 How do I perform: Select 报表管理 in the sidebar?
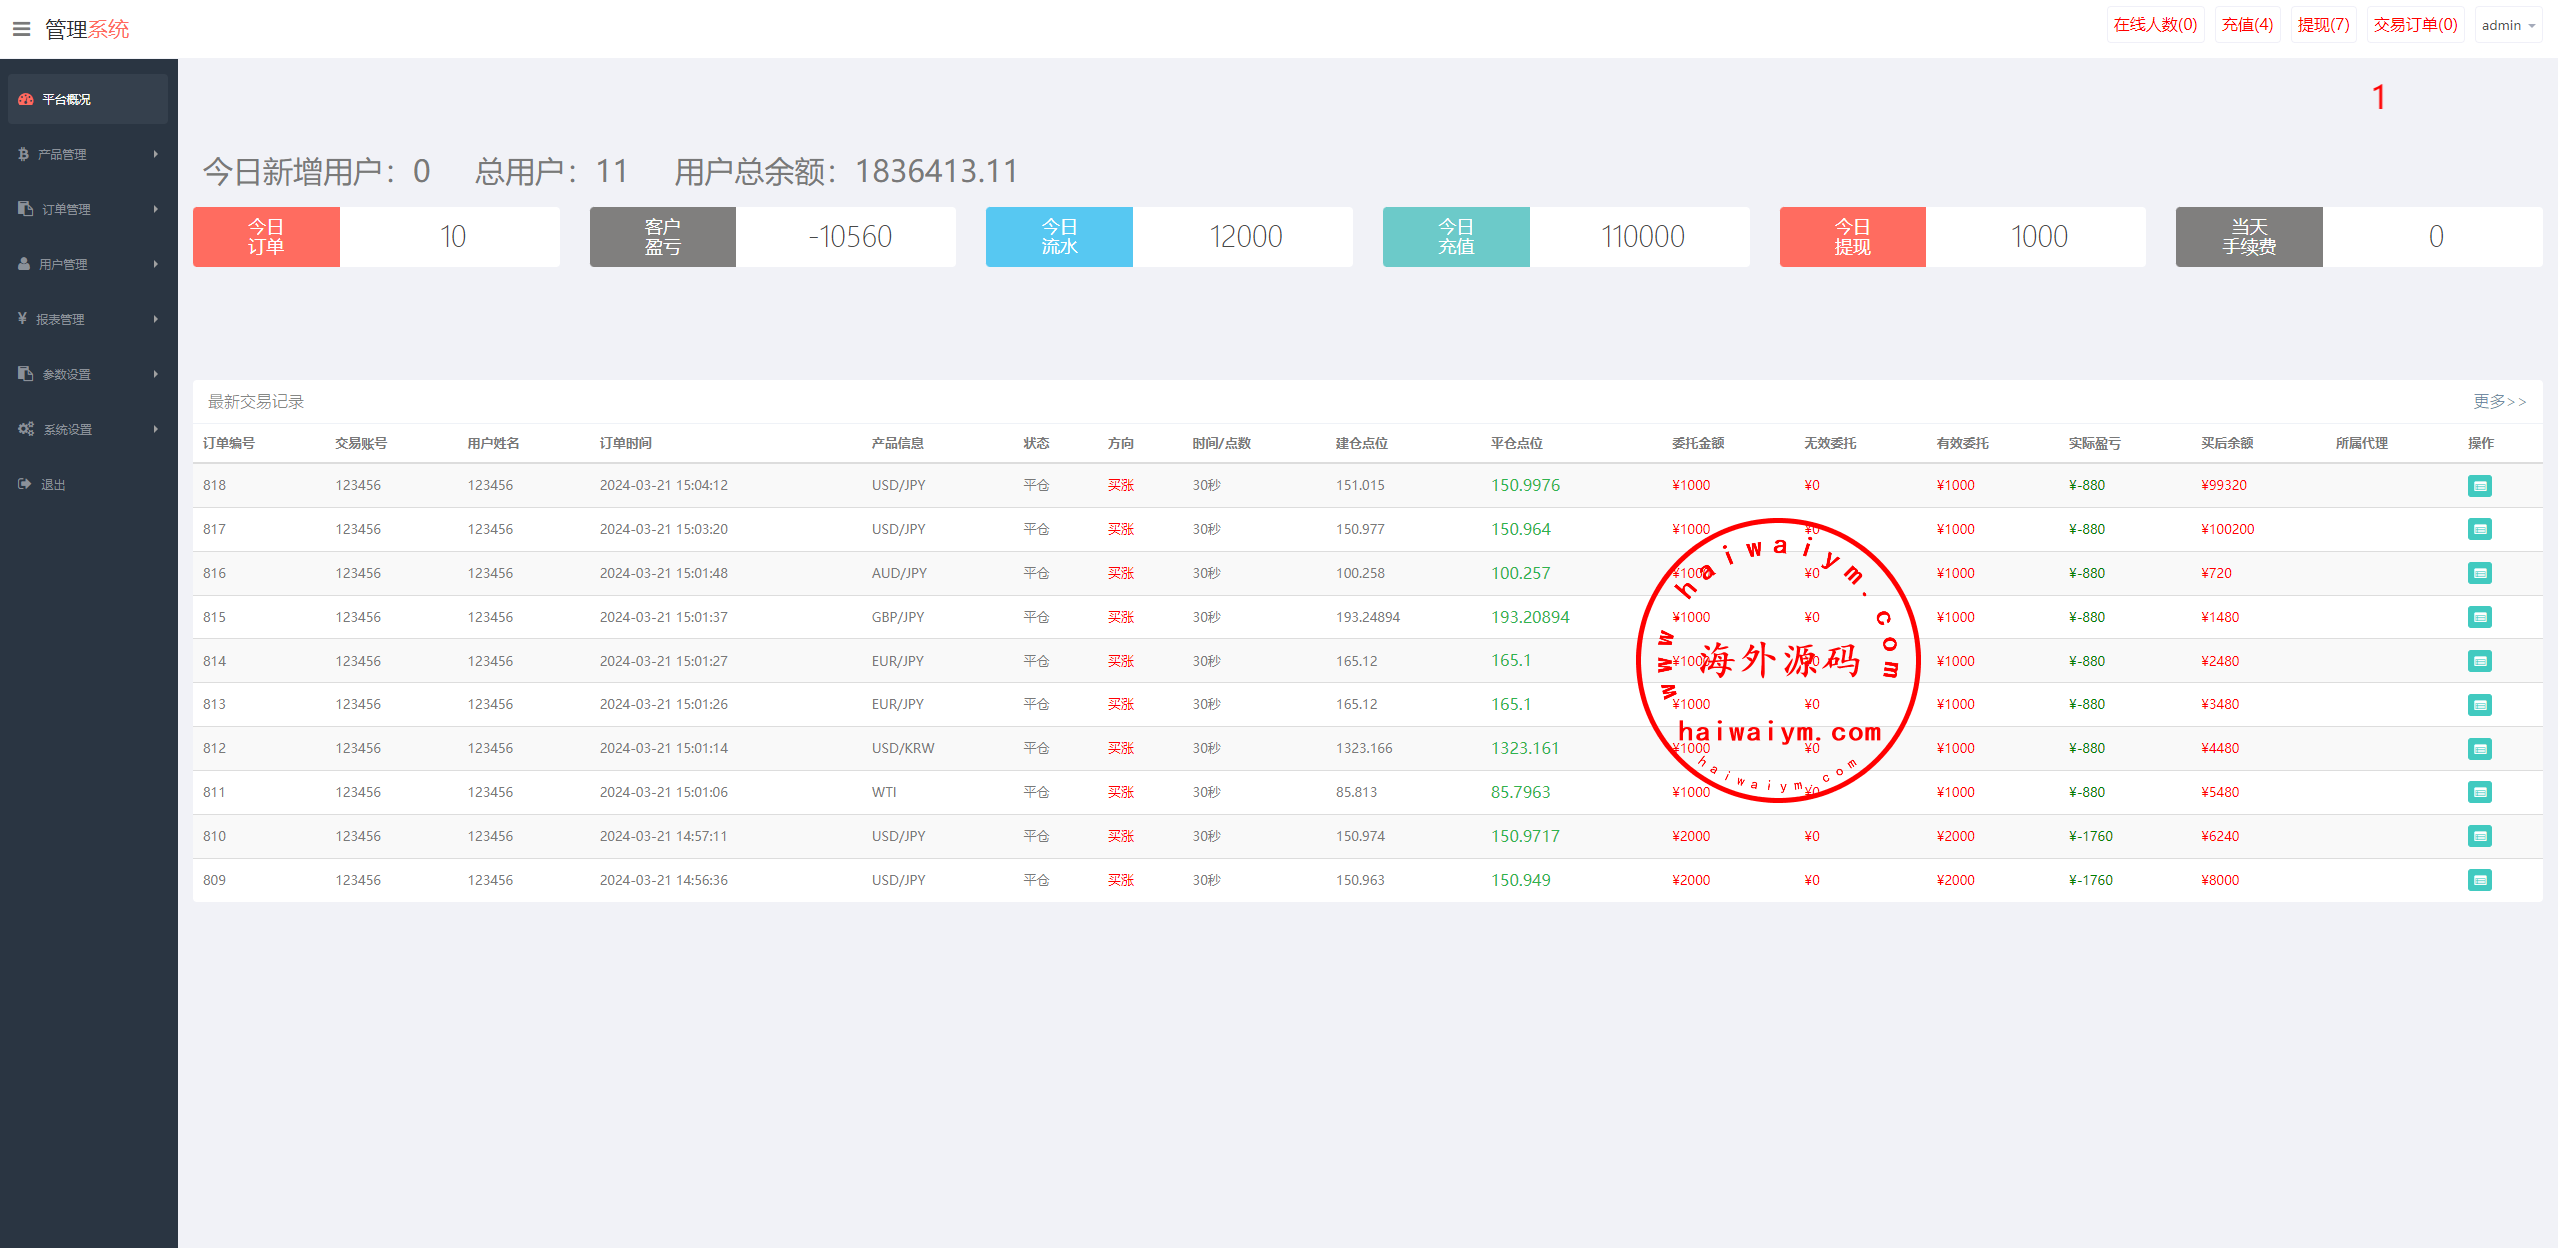click(x=60, y=319)
